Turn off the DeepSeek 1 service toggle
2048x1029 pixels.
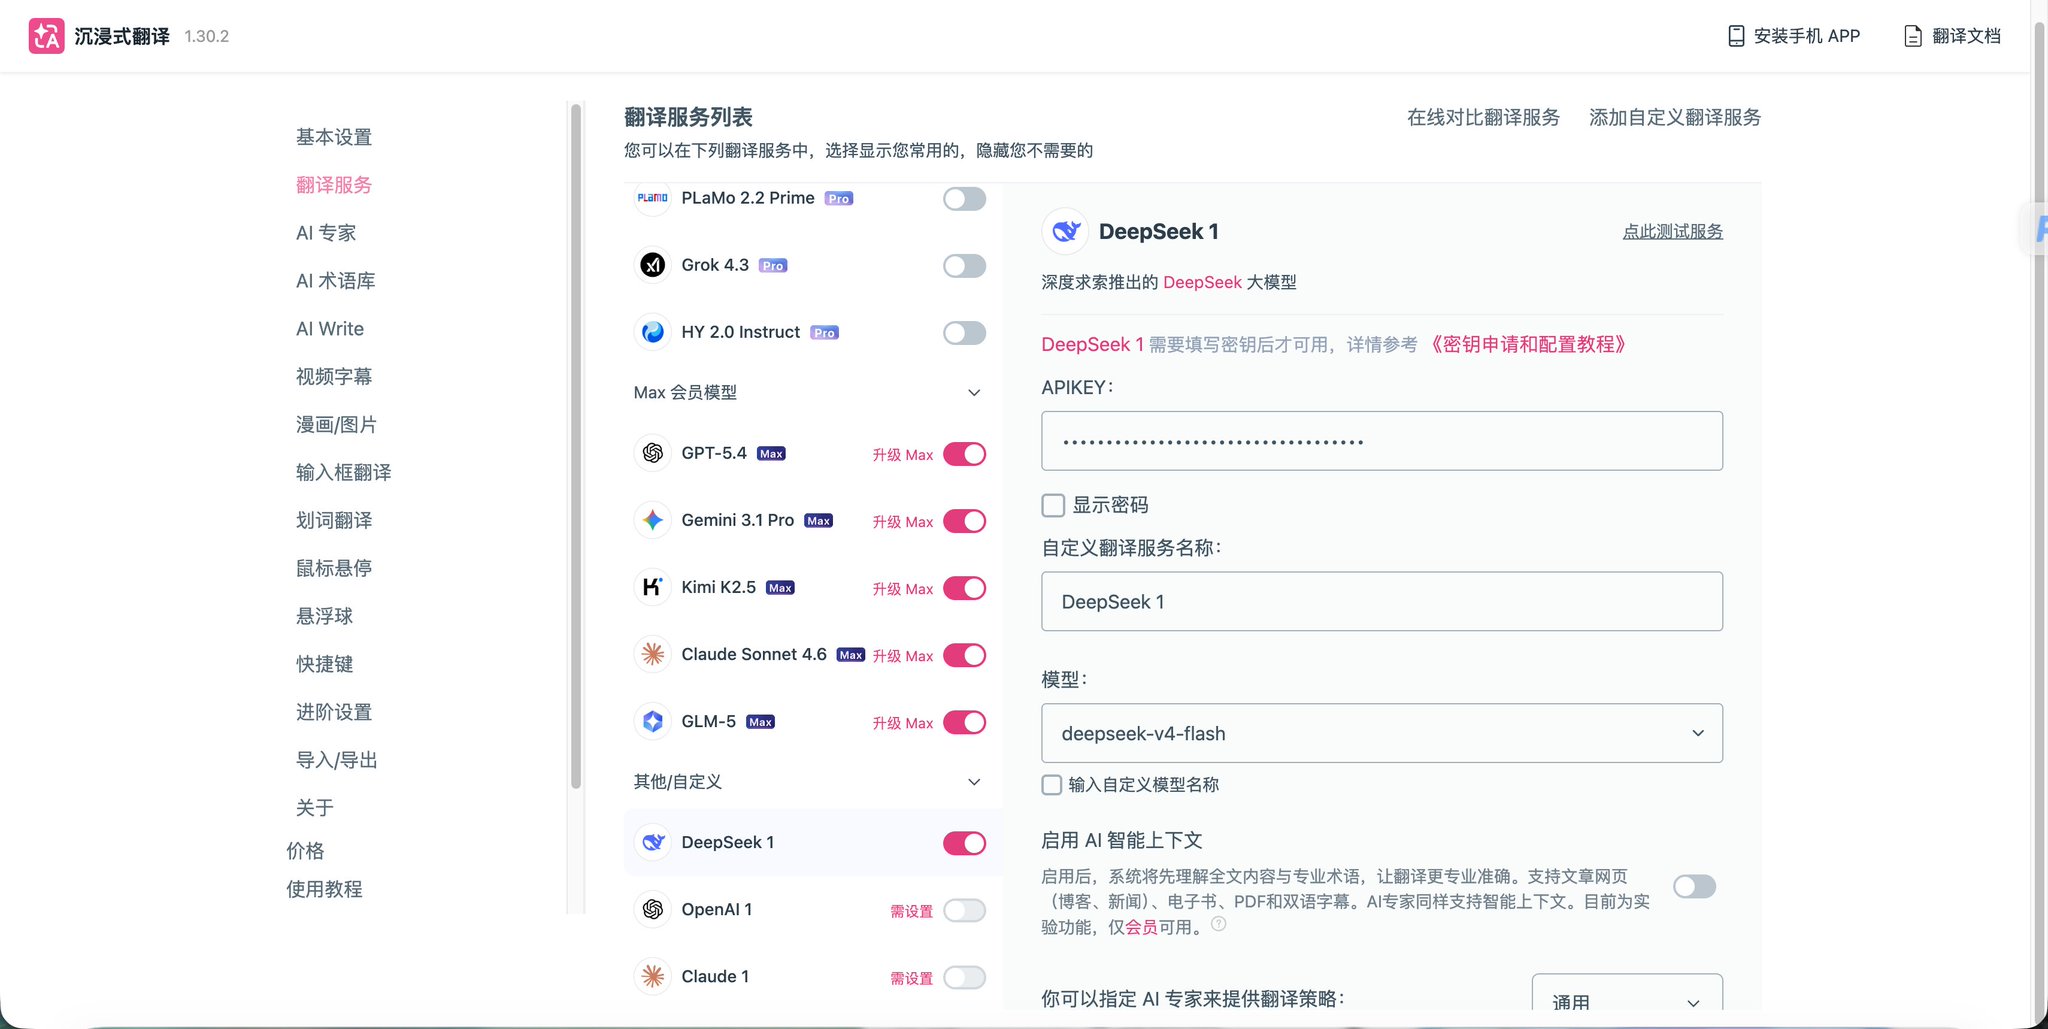(x=964, y=843)
